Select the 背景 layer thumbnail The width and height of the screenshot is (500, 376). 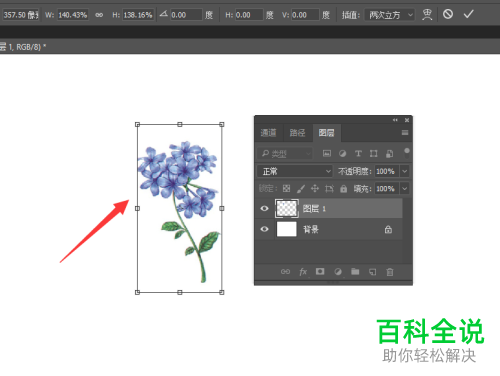coord(287,229)
